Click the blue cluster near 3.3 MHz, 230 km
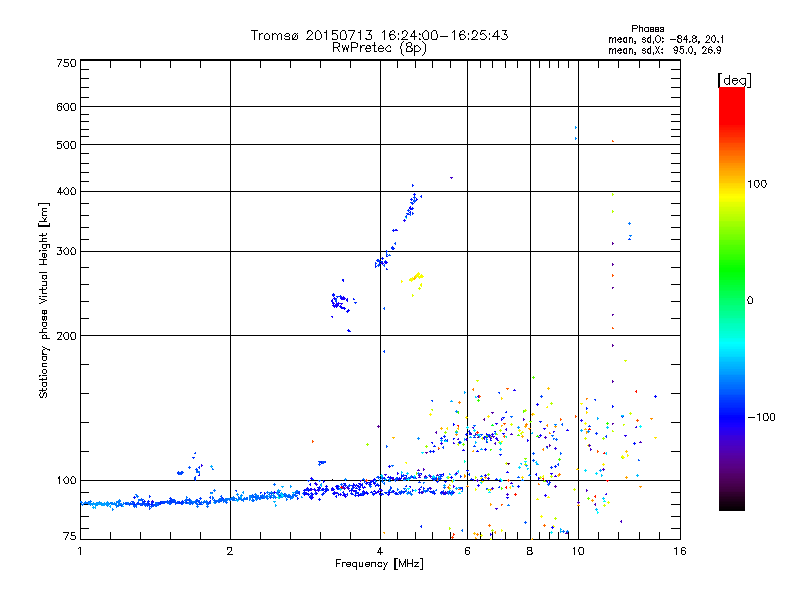Viewport: 800px width, 600px height. pos(339,302)
